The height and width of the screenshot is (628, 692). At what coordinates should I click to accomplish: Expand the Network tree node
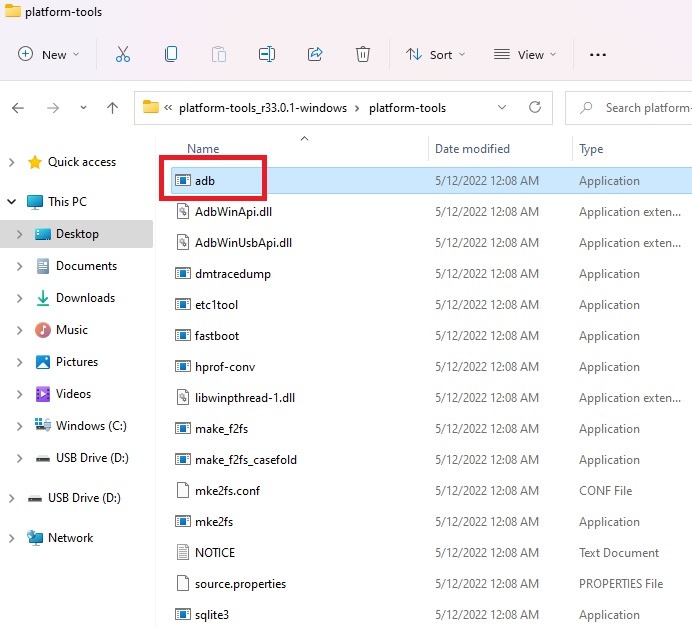11,538
